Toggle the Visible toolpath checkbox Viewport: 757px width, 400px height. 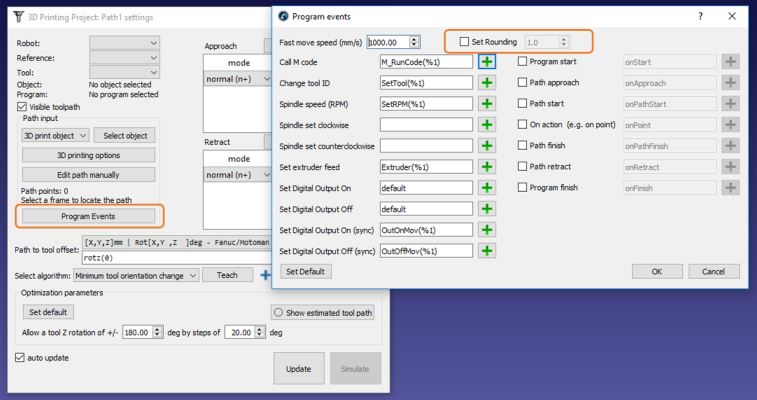click(22, 107)
